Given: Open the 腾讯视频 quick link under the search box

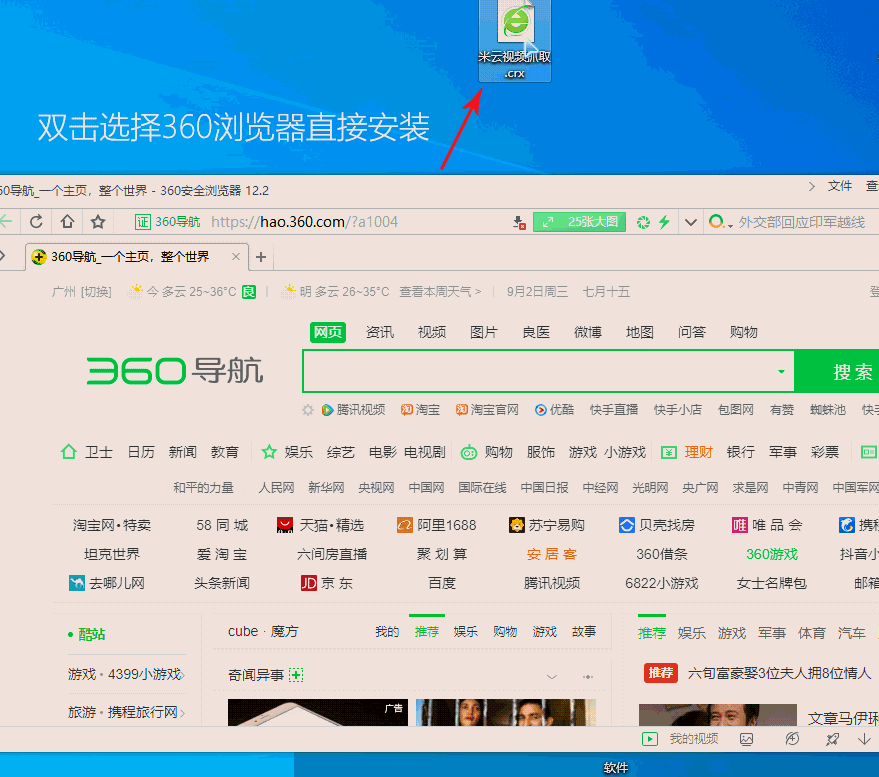Looking at the screenshot, I should pos(354,410).
